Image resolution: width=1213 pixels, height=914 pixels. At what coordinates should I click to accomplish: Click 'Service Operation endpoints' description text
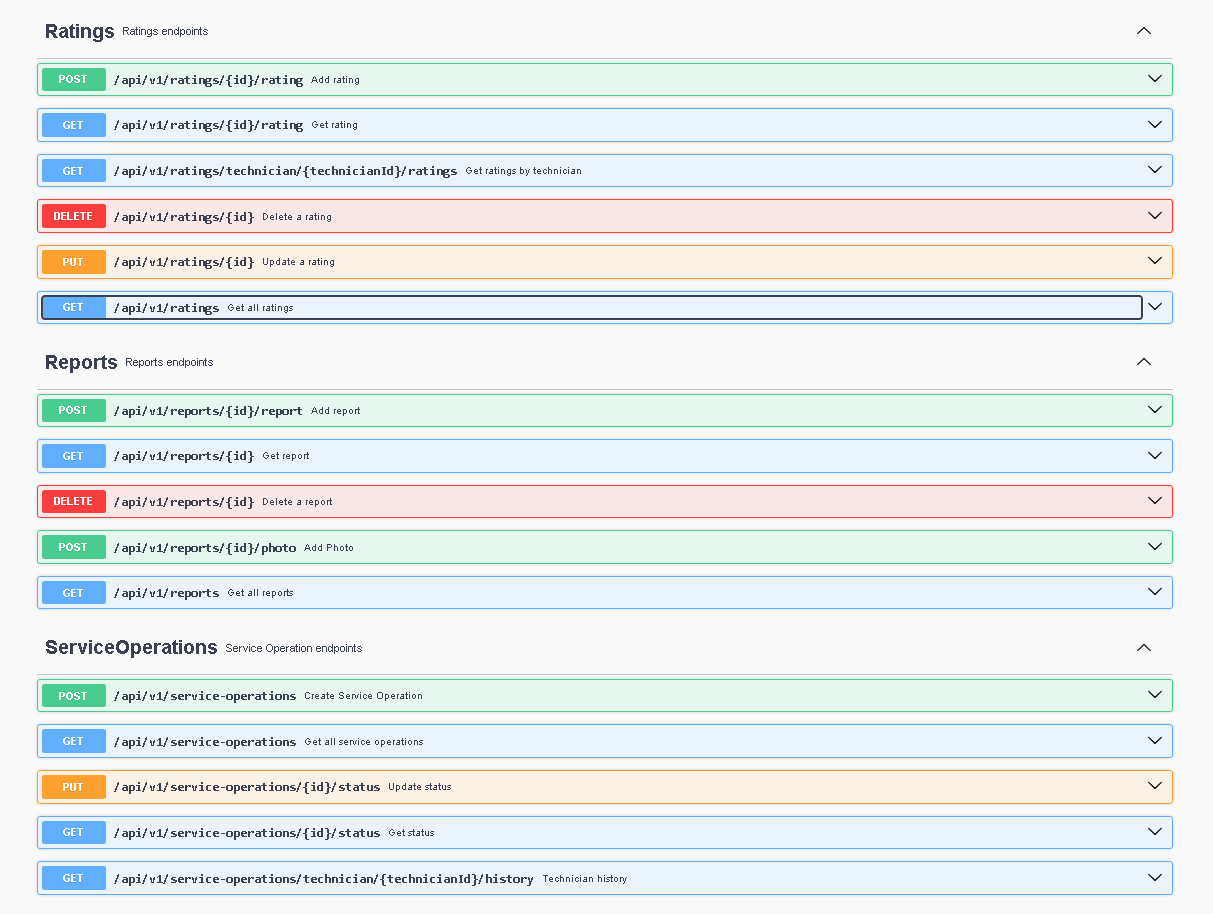[x=294, y=648]
